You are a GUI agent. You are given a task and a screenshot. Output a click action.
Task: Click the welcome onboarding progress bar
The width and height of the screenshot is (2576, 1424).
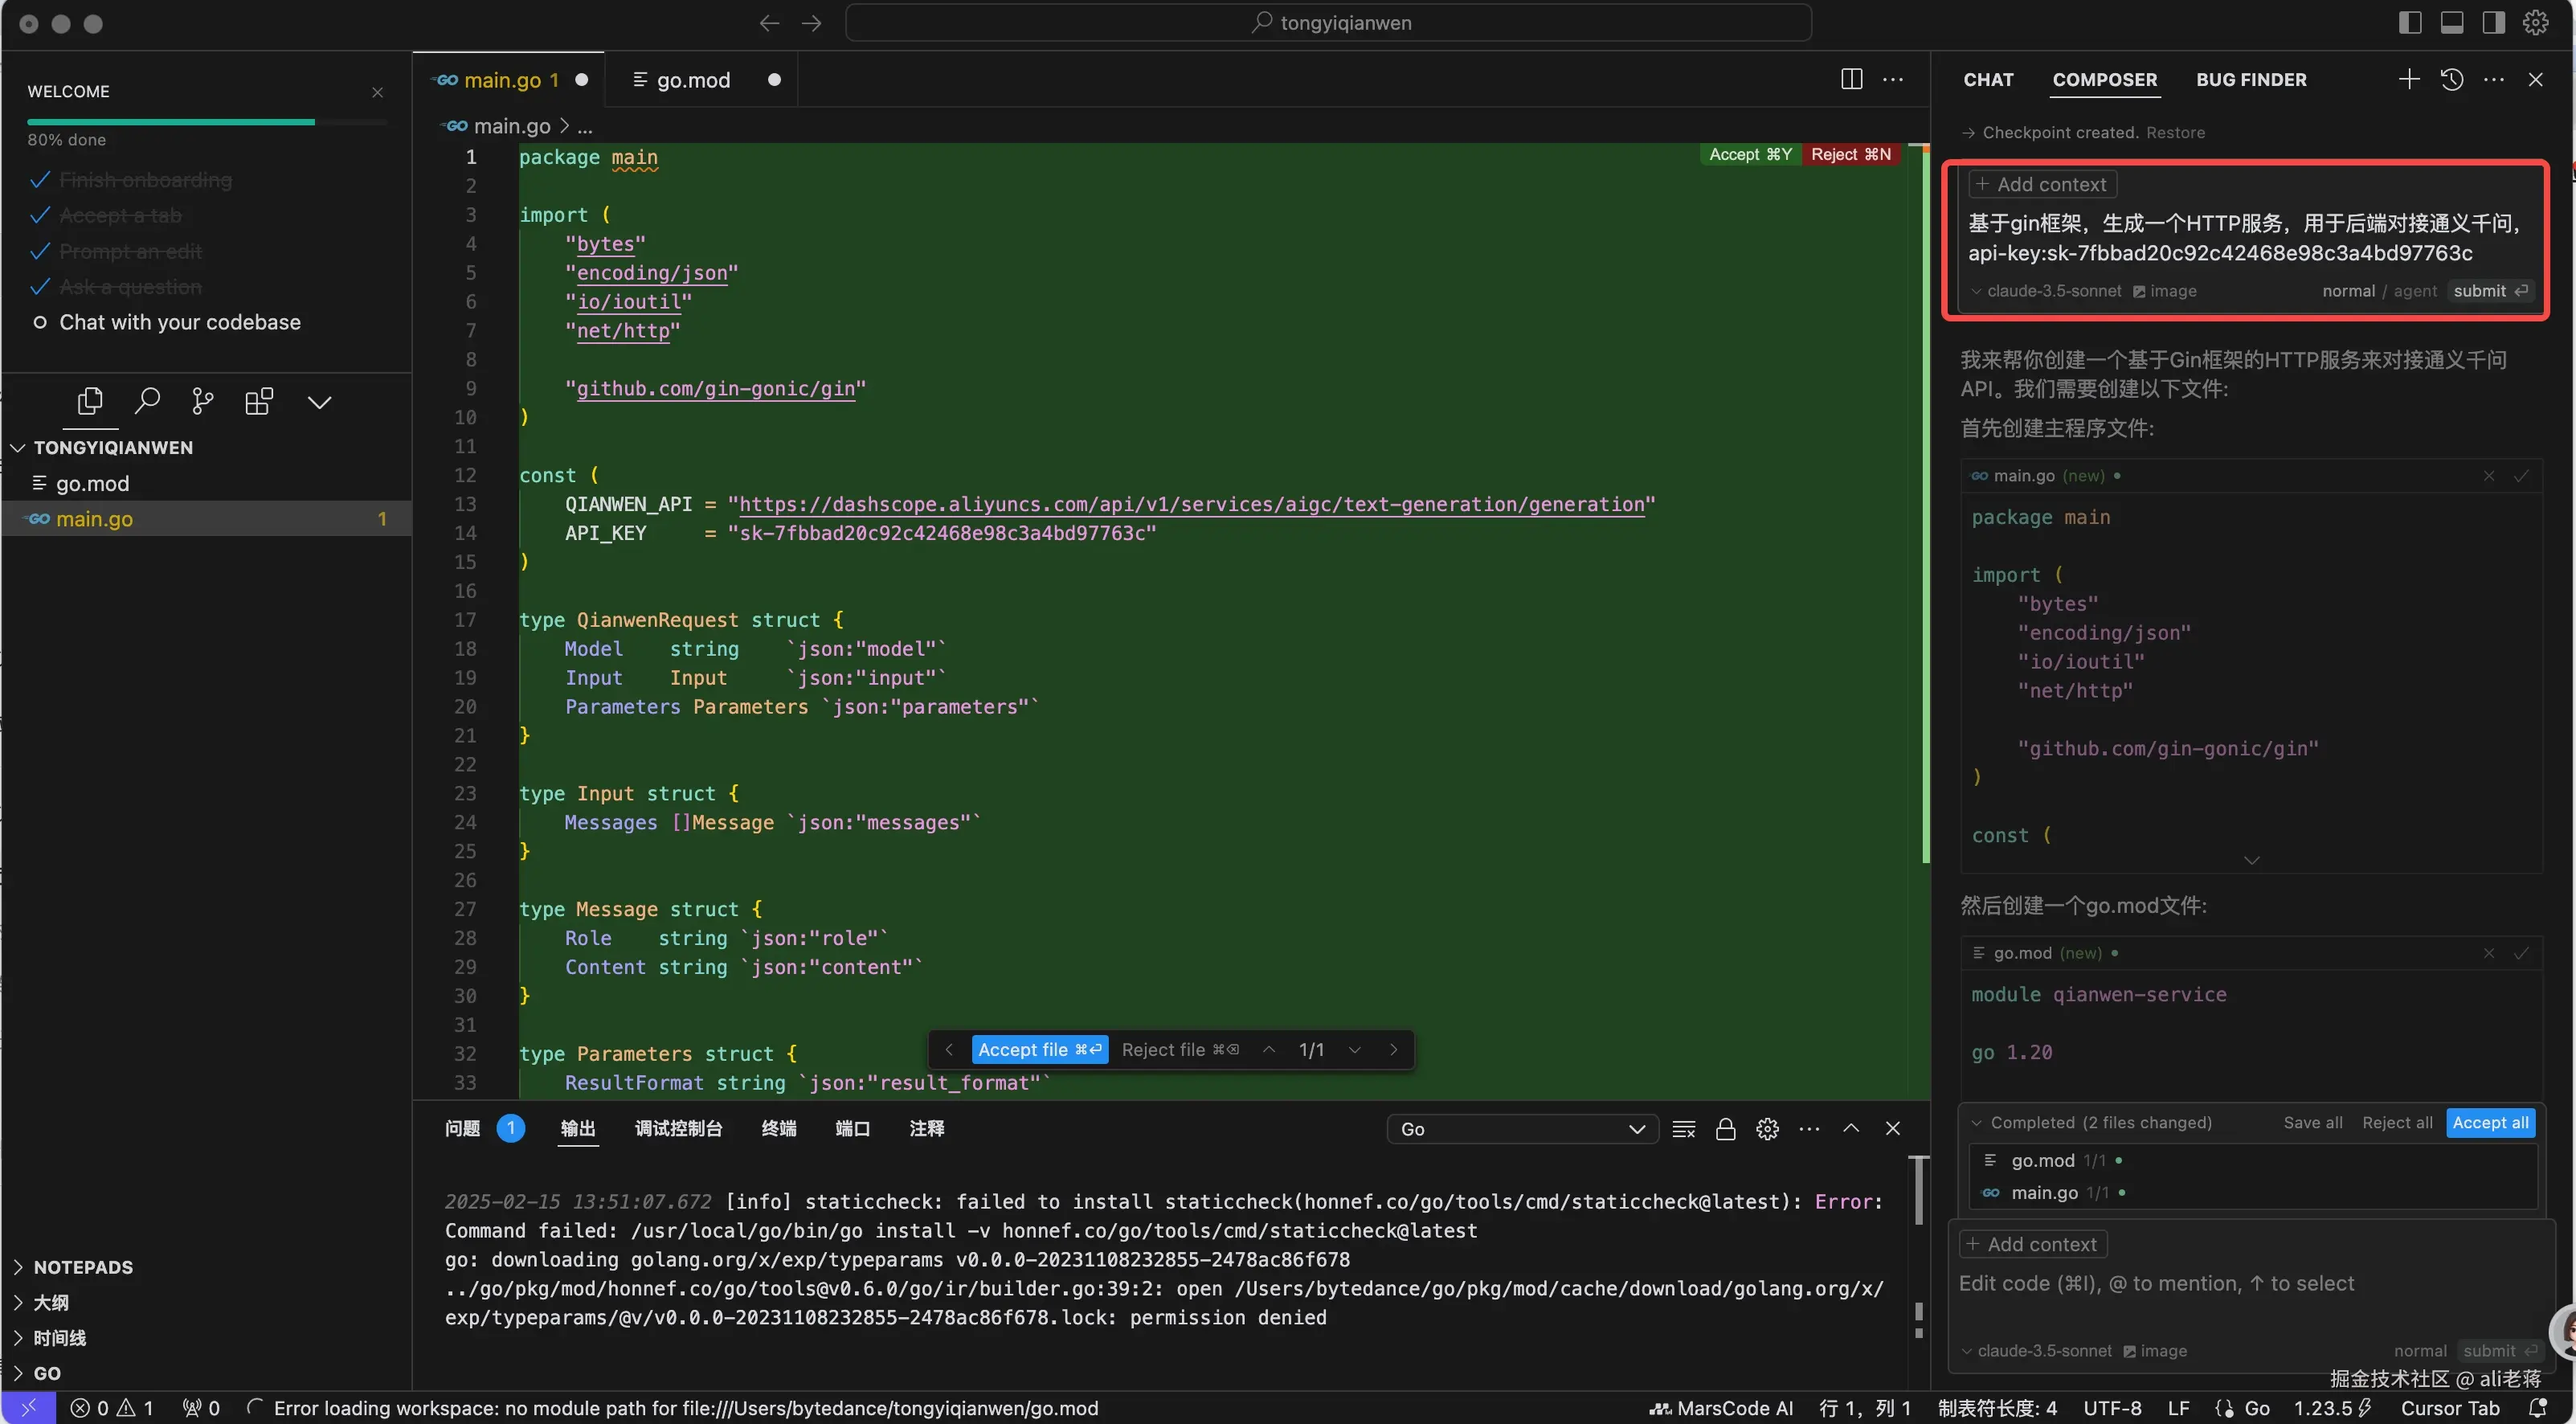[x=207, y=122]
